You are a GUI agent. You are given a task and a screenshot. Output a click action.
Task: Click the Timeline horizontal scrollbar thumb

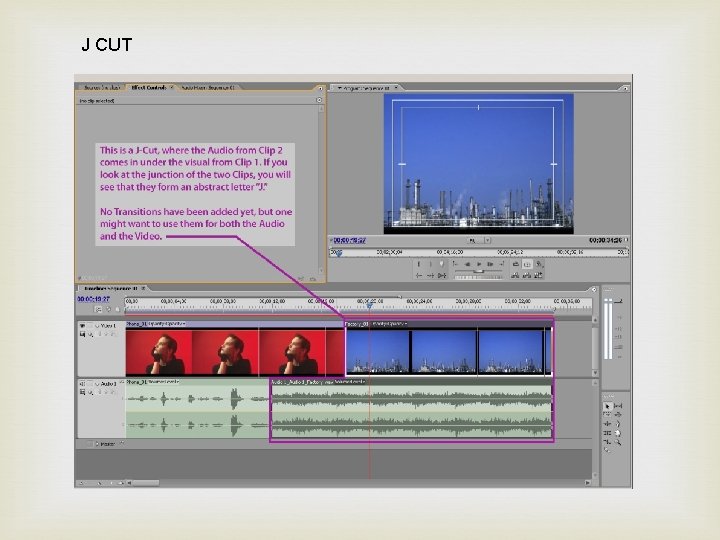(x=146, y=483)
